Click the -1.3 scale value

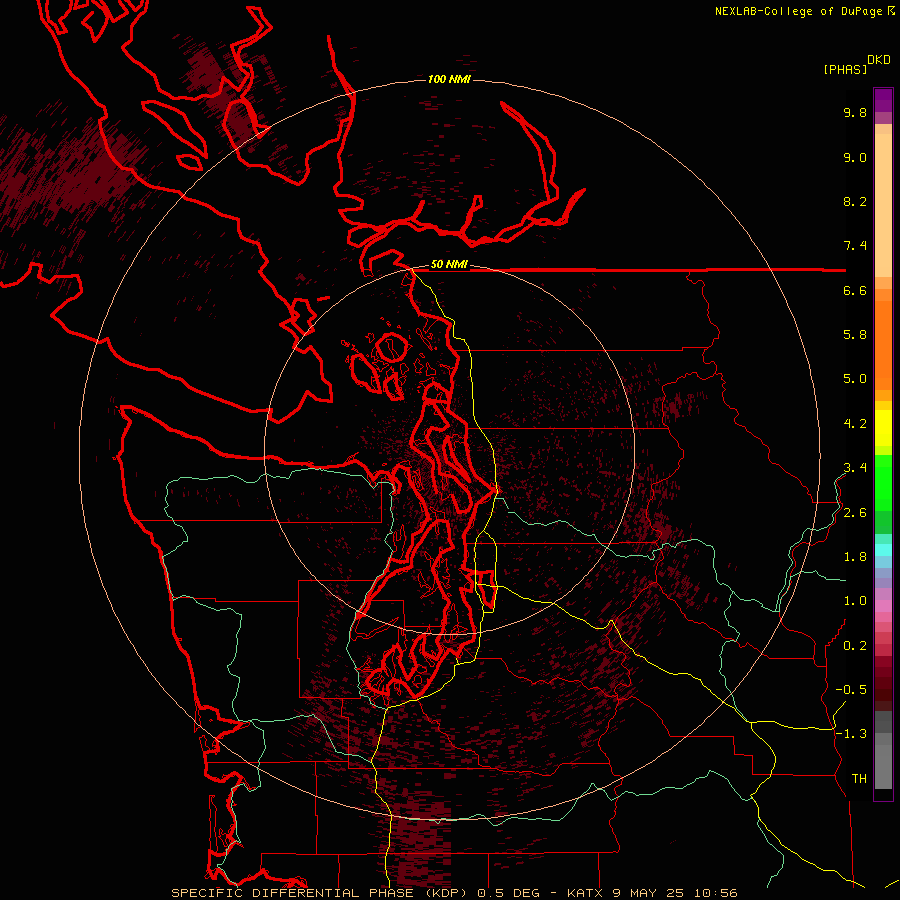click(x=851, y=734)
